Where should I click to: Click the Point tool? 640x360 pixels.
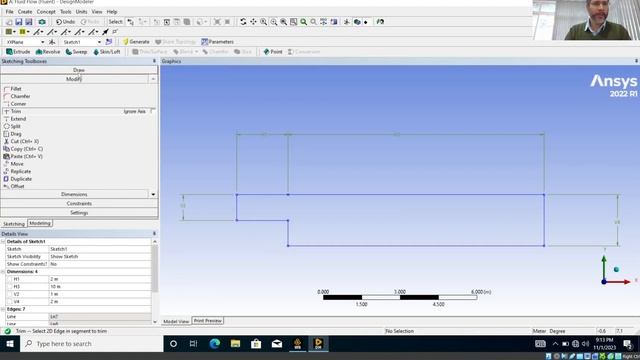pyautogui.click(x=273, y=52)
